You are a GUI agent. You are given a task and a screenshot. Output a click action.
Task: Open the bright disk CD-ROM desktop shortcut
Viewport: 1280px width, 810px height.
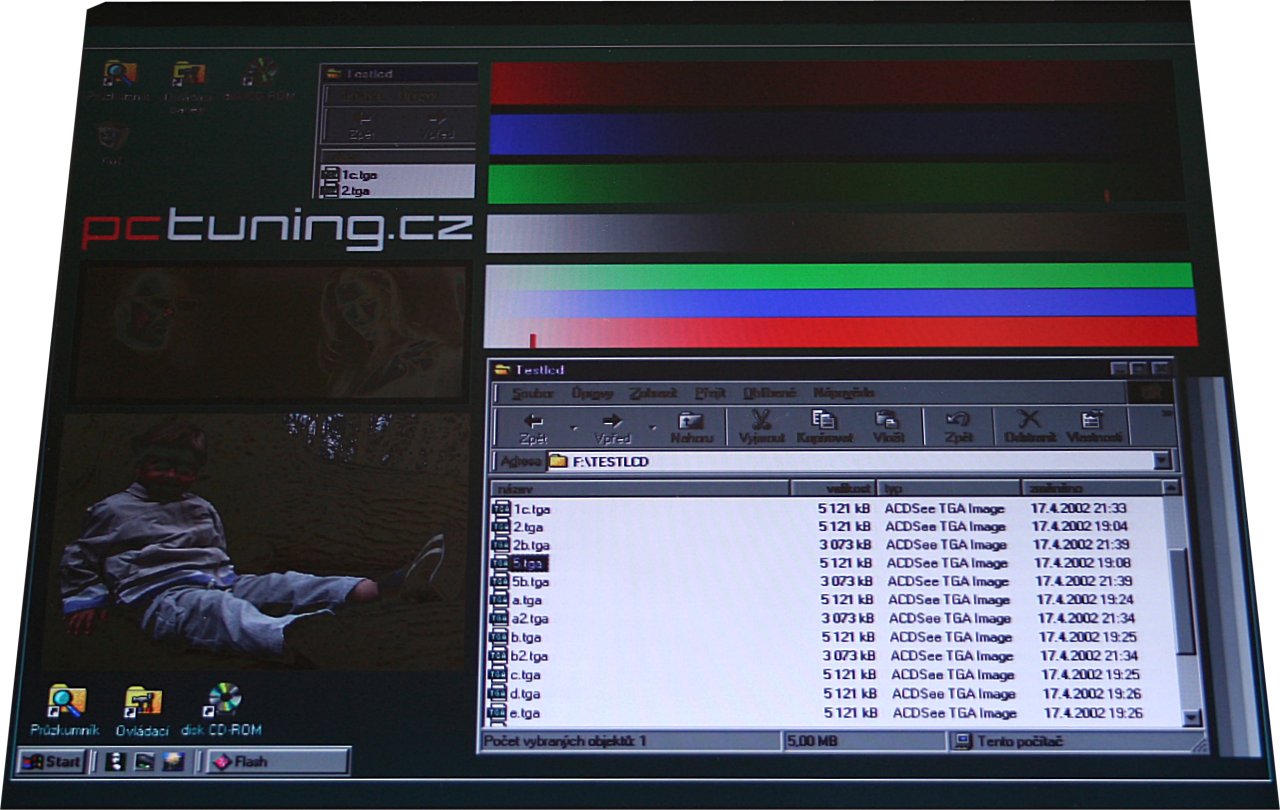[x=223, y=701]
